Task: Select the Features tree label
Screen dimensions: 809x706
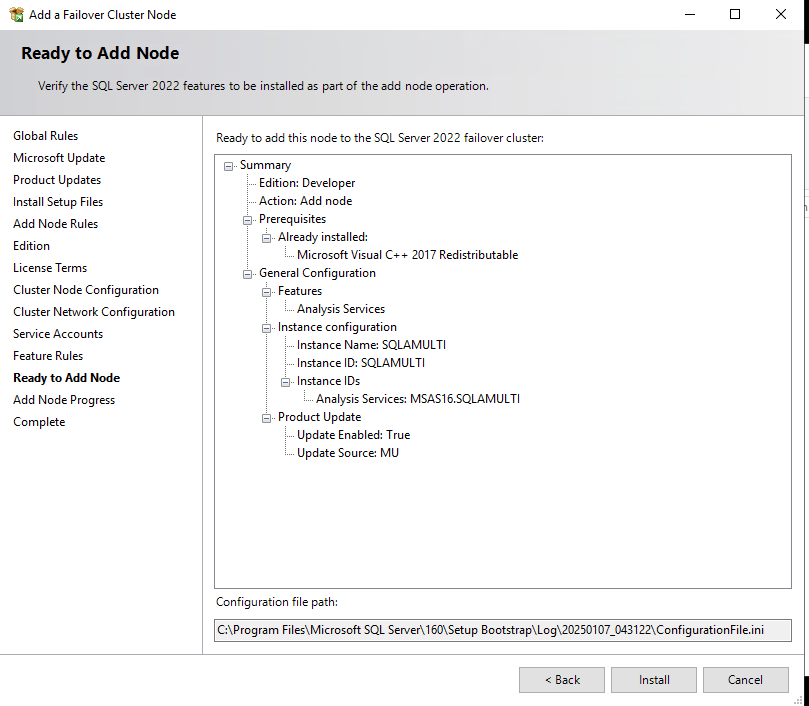Action: [x=300, y=291]
